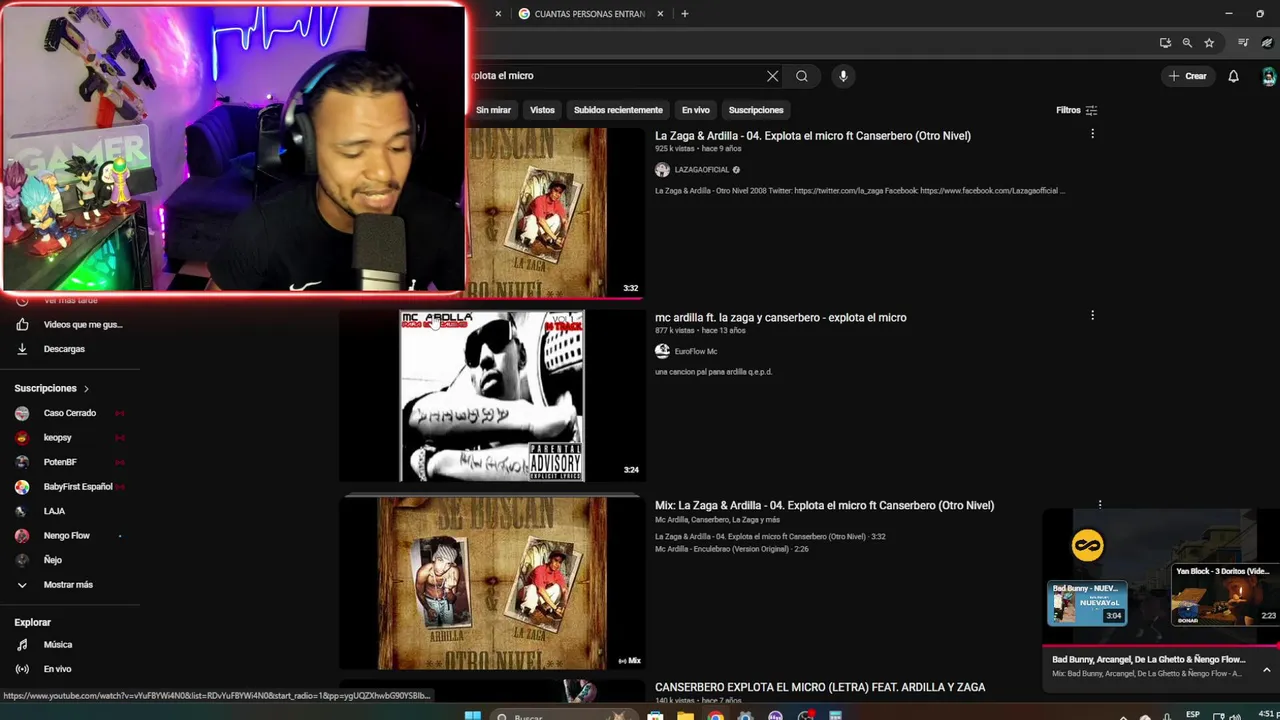Screen dimensions: 1280x720
Task: Play the first Se Buscan thumbnail with 3:32
Action: [x=555, y=212]
